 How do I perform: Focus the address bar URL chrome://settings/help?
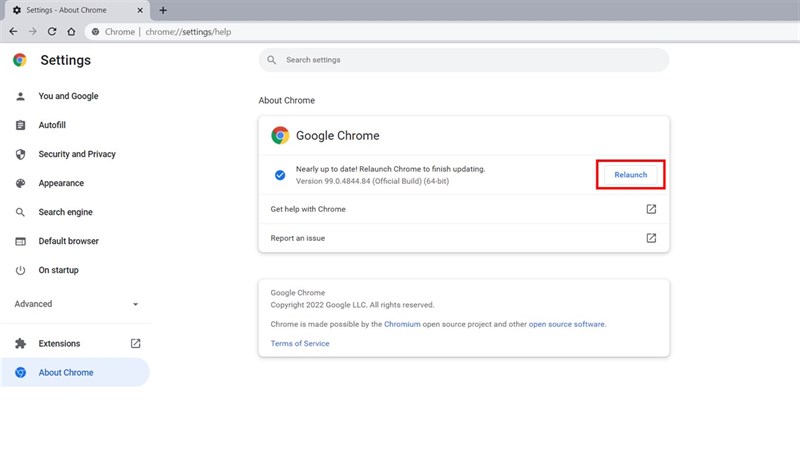pyautogui.click(x=188, y=32)
